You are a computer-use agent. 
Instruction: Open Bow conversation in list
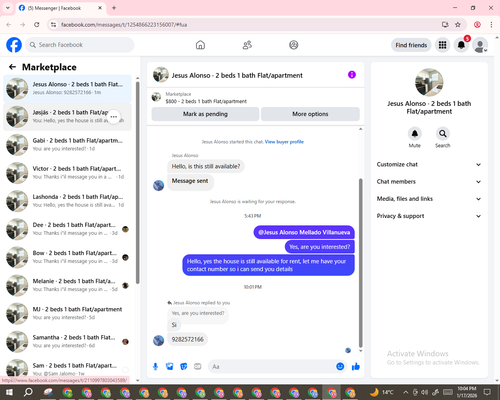[x=67, y=257]
